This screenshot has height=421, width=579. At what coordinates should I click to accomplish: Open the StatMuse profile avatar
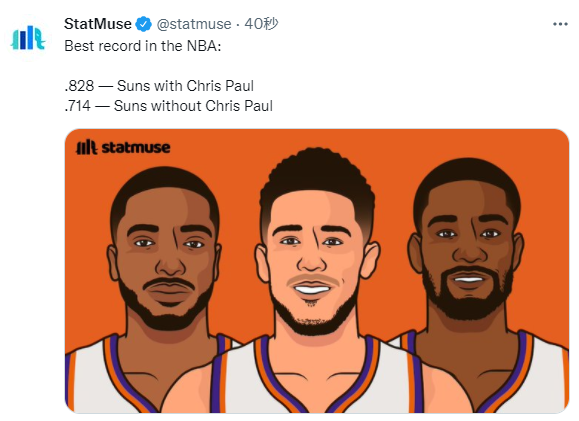28,37
